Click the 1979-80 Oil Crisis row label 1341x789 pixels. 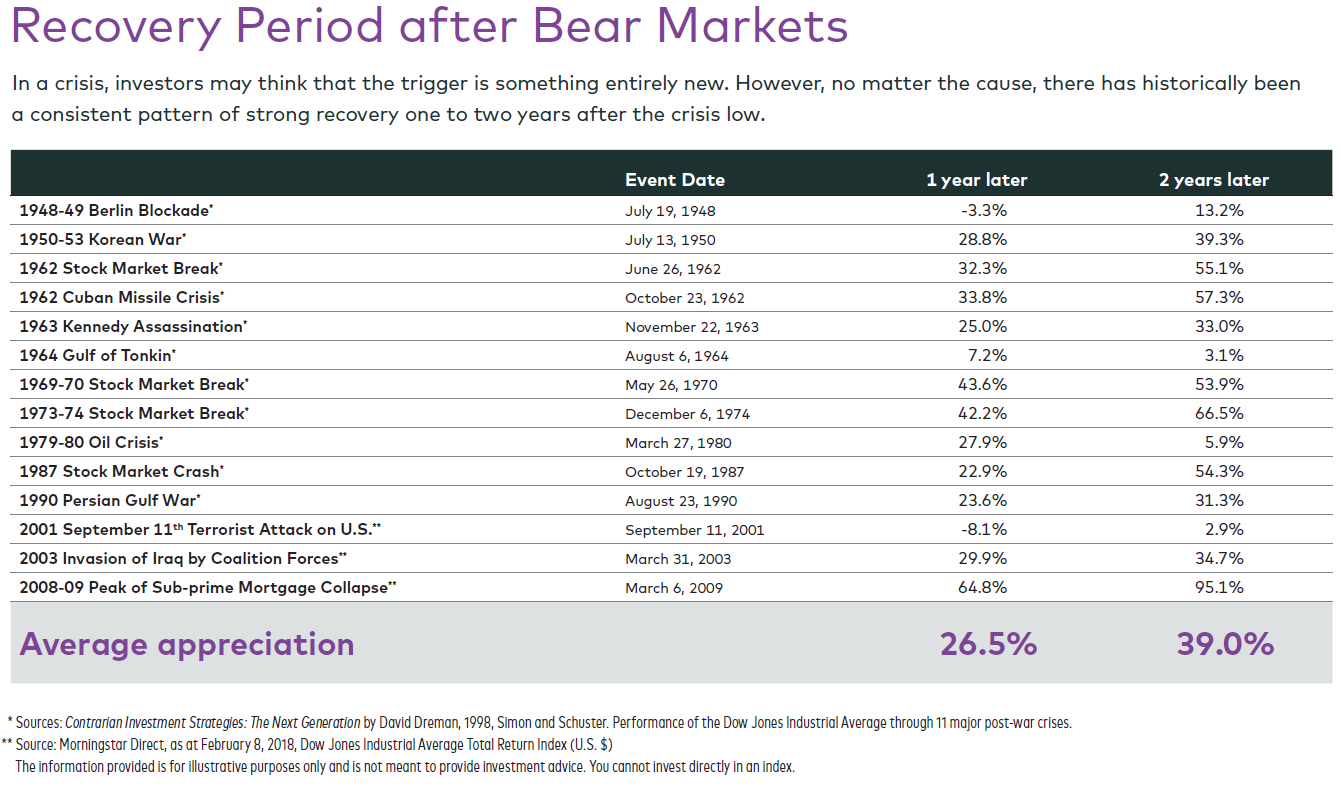[x=91, y=442]
